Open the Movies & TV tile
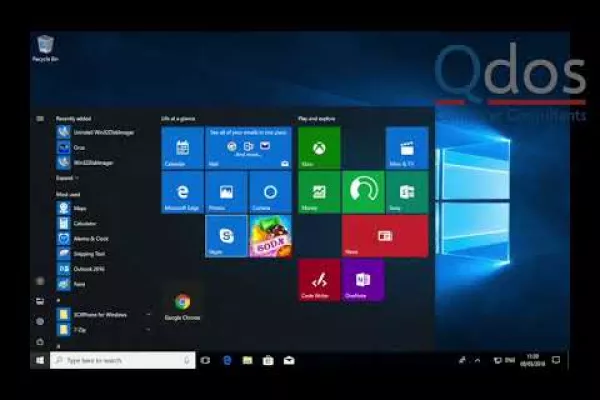 407,147
